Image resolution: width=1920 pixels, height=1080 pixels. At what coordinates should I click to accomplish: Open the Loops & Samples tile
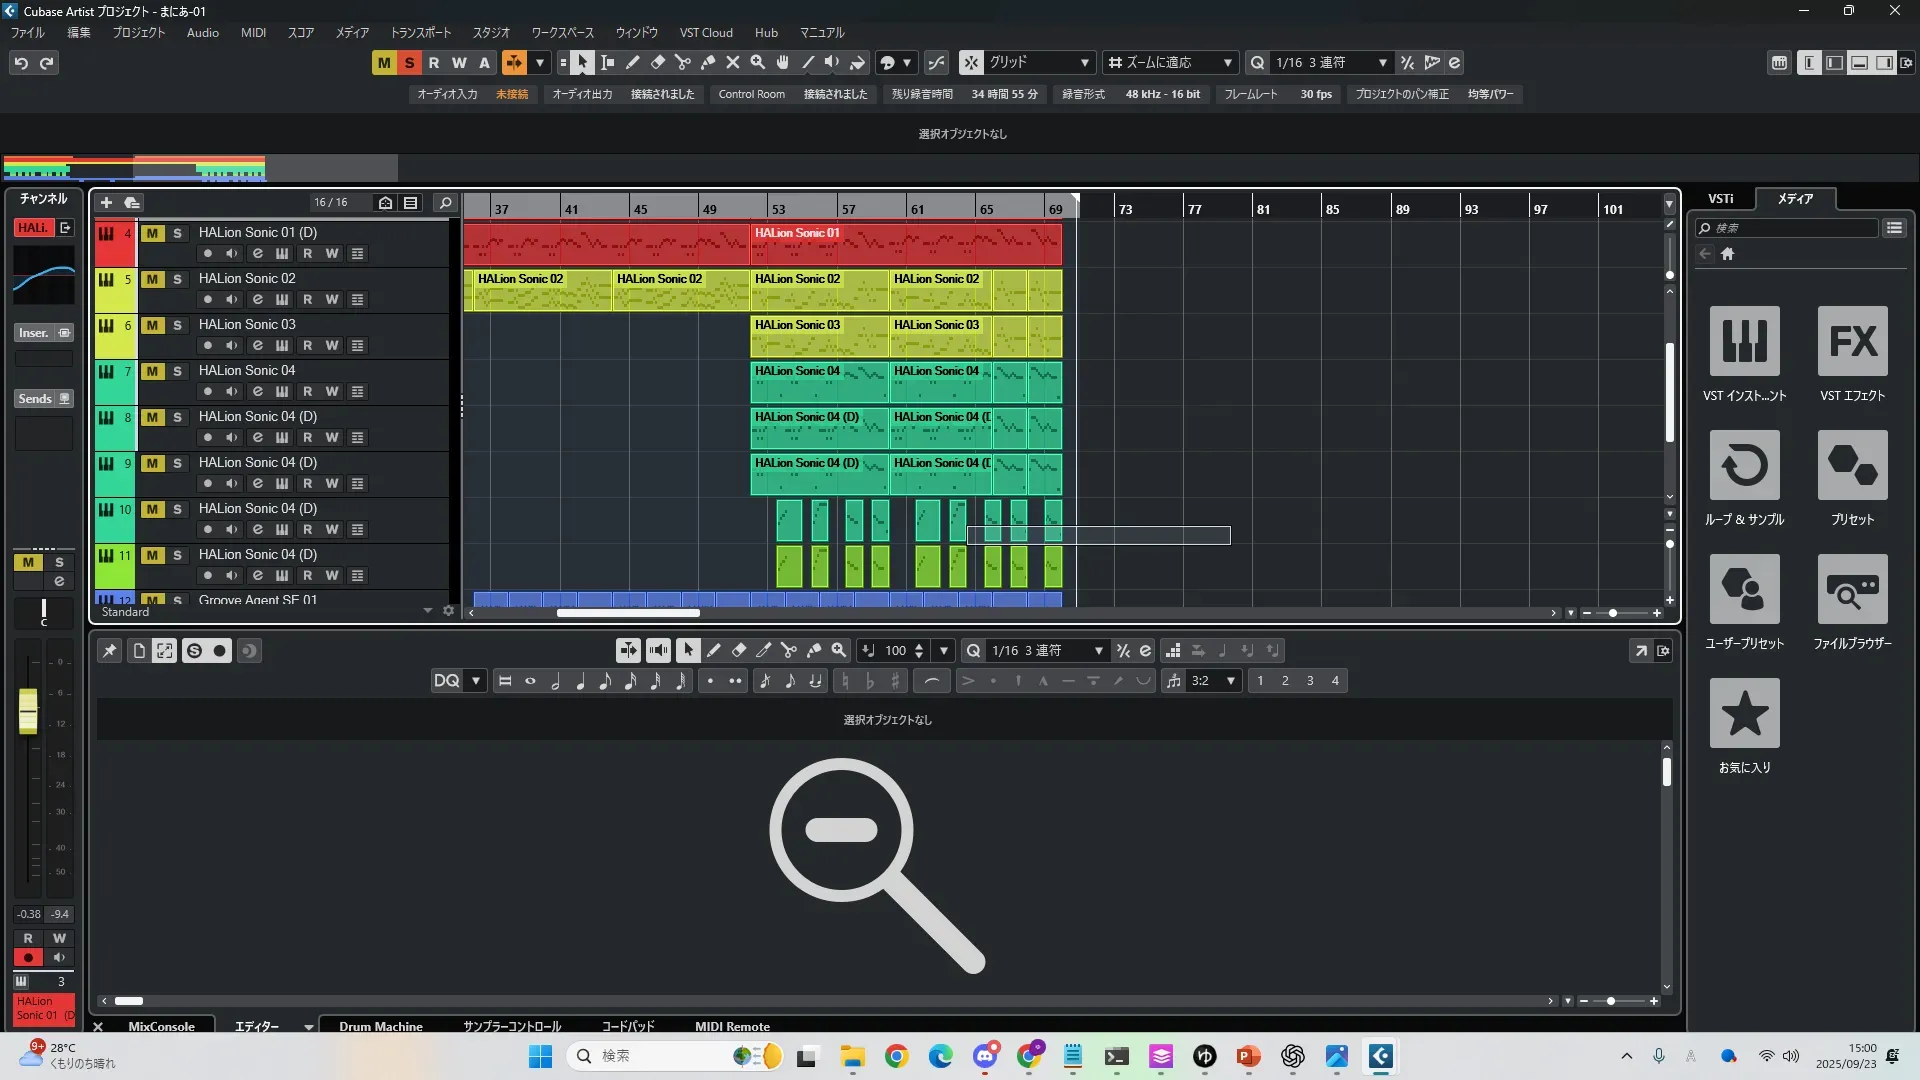1744,466
